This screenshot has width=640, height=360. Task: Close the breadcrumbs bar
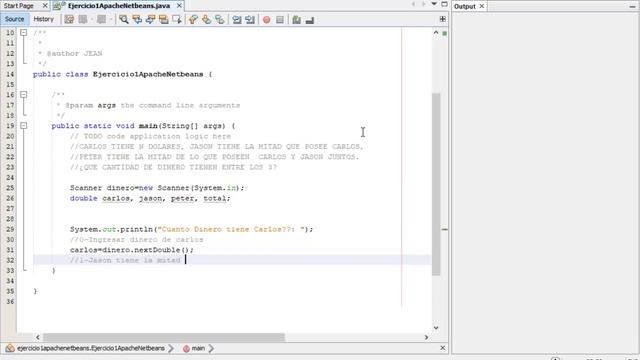pyautogui.click(x=442, y=348)
